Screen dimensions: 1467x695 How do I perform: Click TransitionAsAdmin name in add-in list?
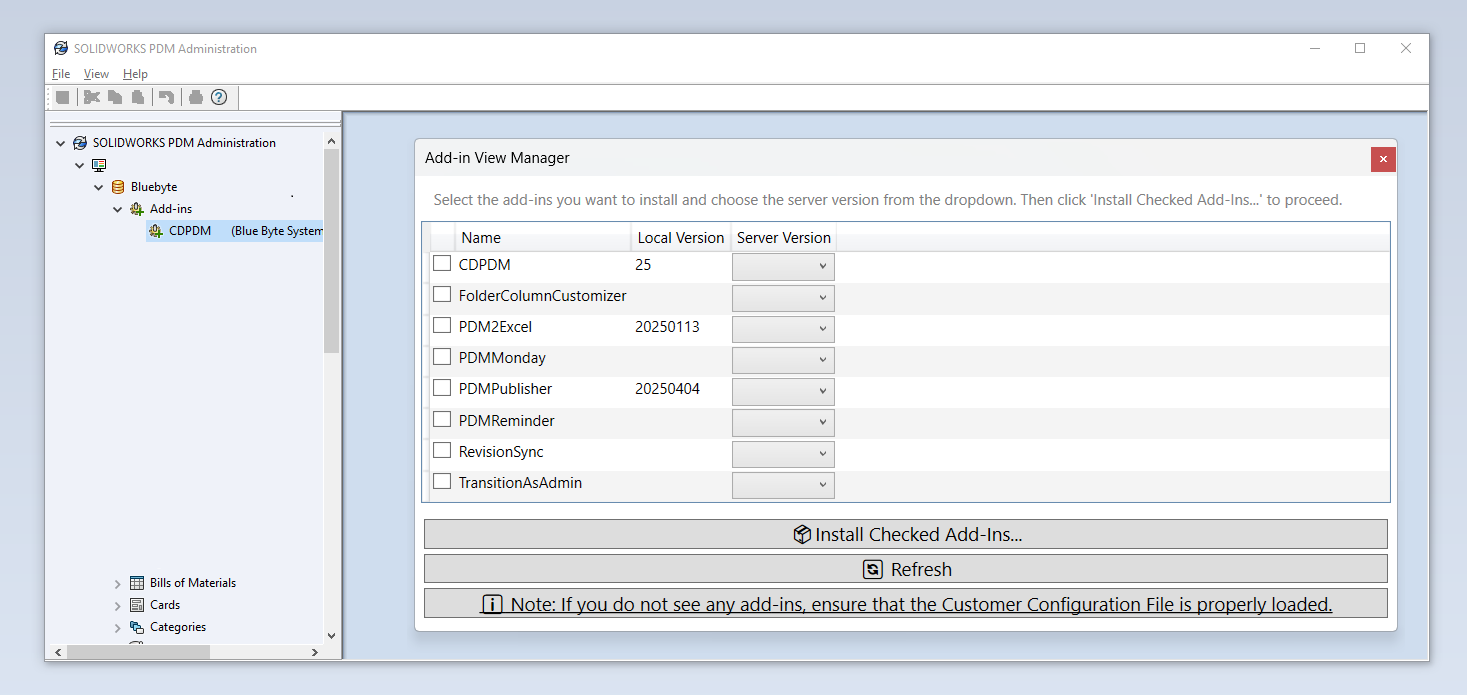pos(520,483)
